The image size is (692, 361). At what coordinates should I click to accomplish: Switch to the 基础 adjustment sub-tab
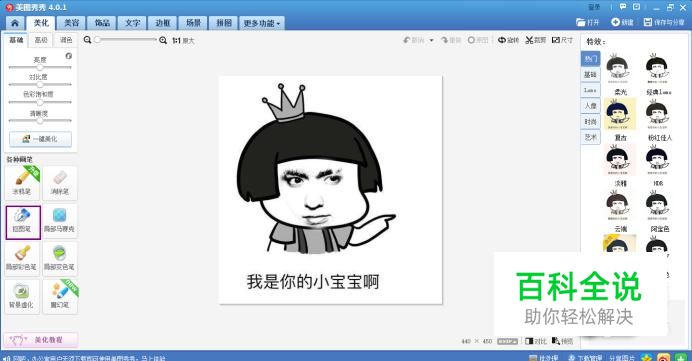click(x=16, y=40)
